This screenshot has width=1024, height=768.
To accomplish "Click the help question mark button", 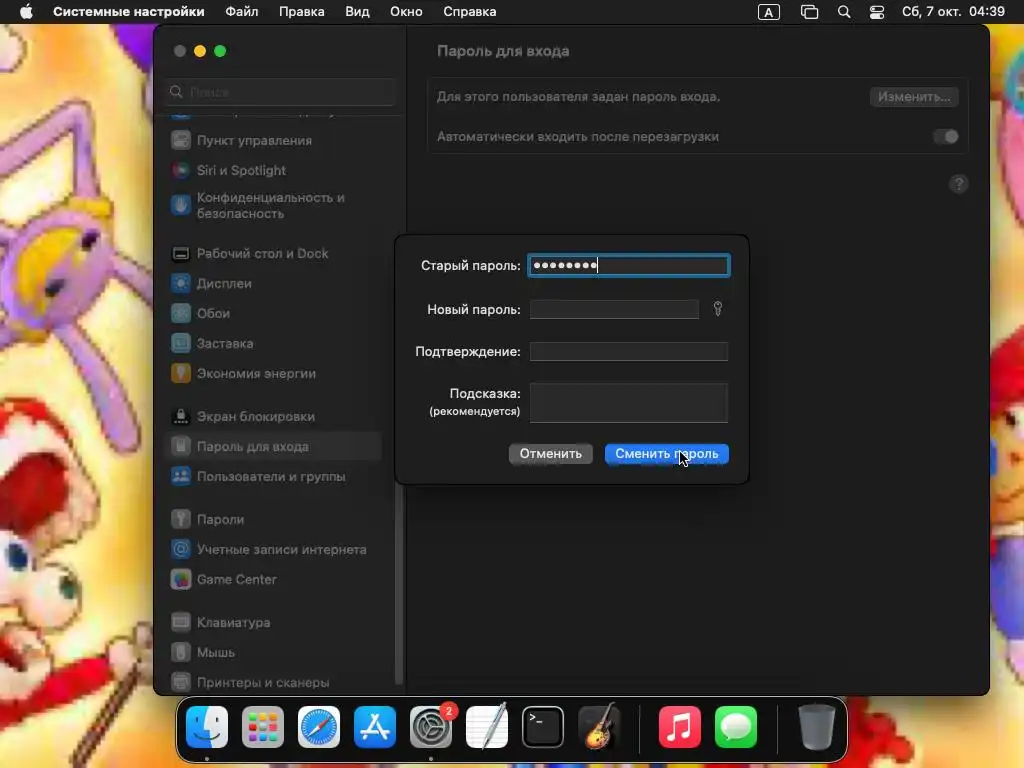I will point(958,184).
